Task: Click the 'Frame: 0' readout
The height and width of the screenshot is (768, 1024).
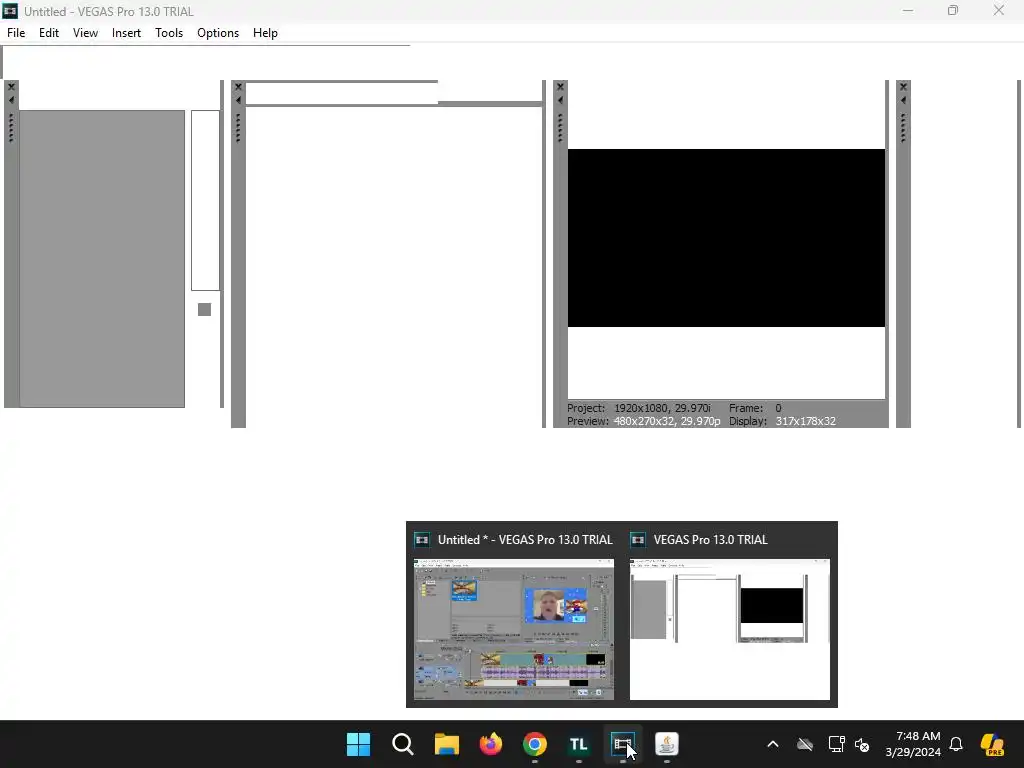Action: (x=755, y=408)
